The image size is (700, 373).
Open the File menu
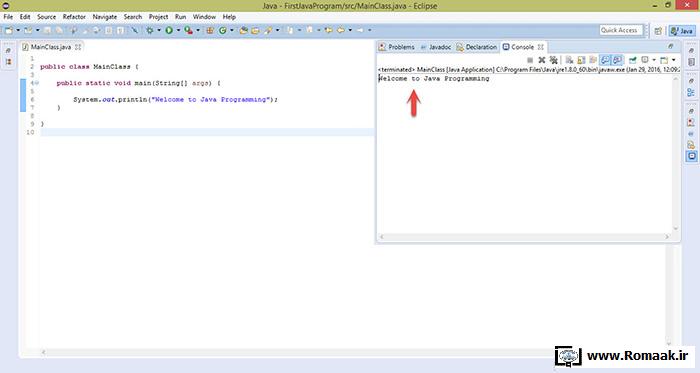8,17
